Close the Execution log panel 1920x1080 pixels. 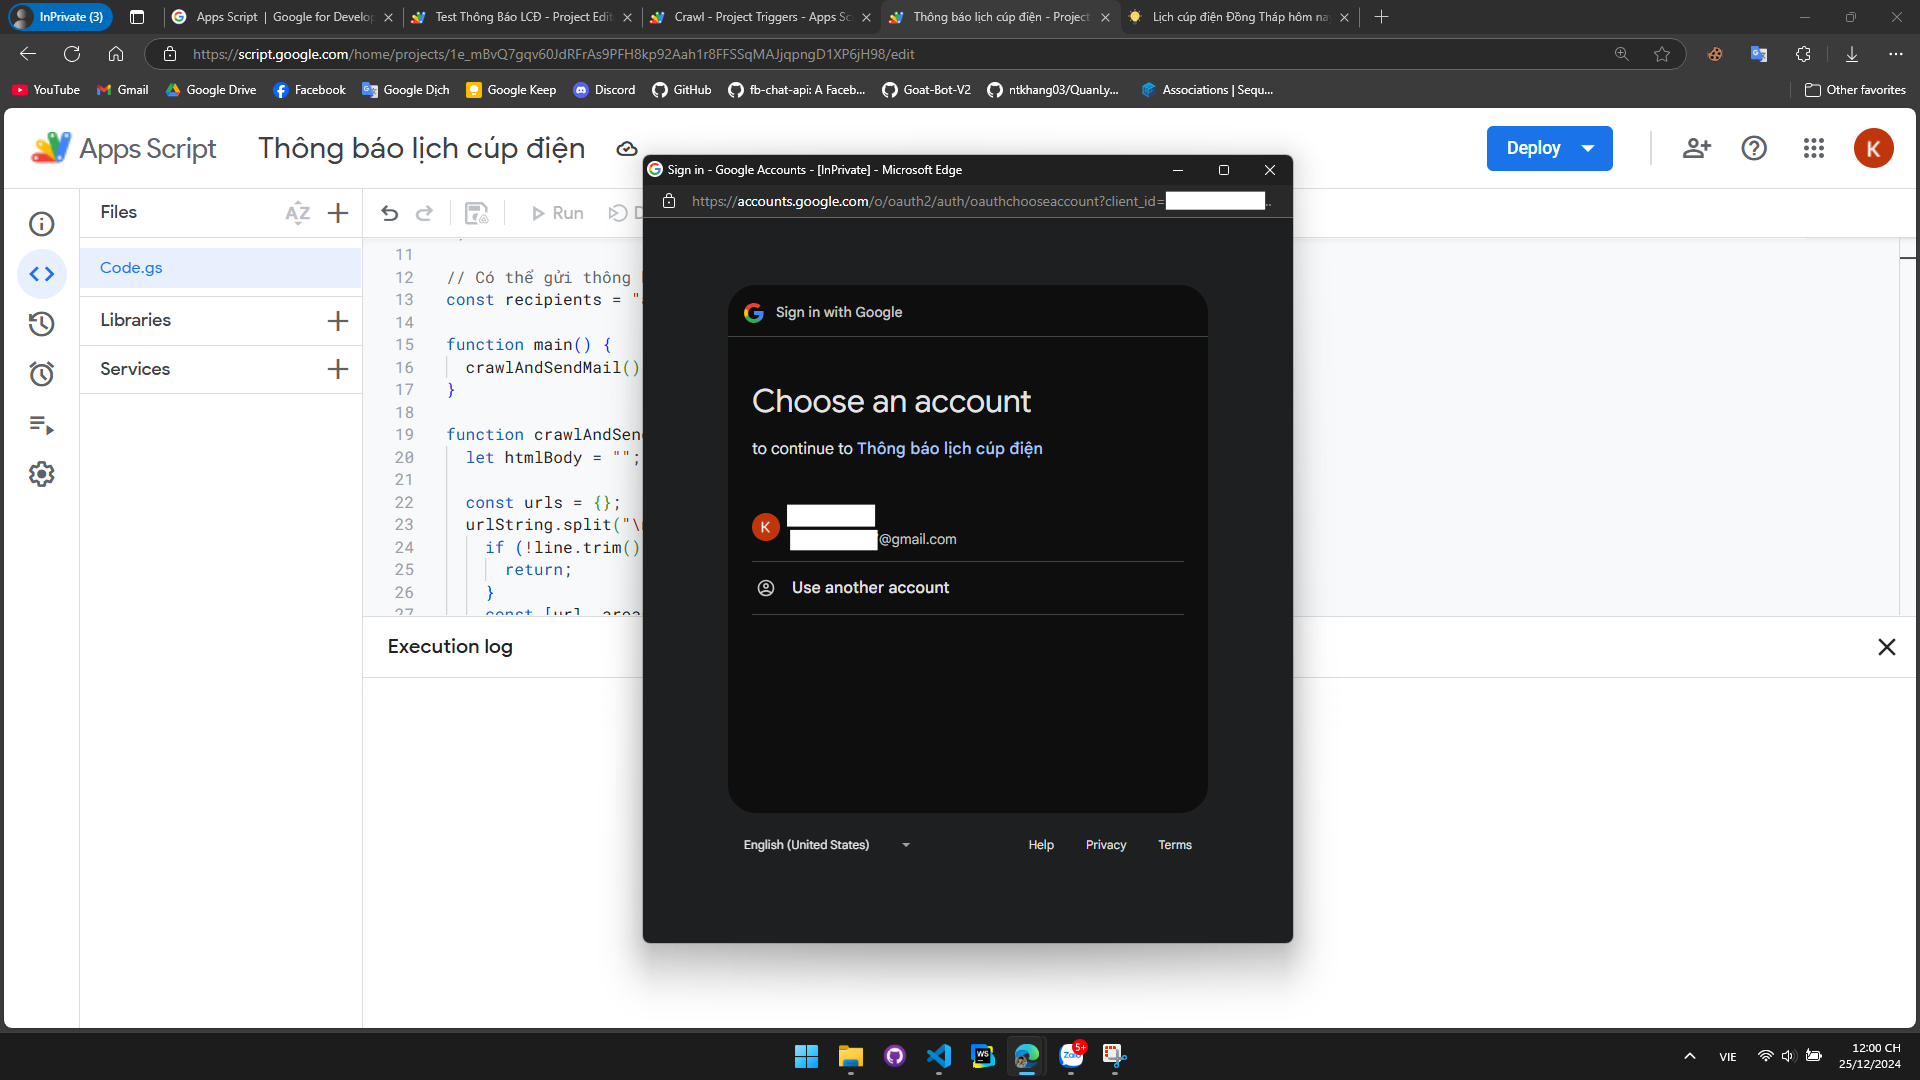[x=1886, y=647]
